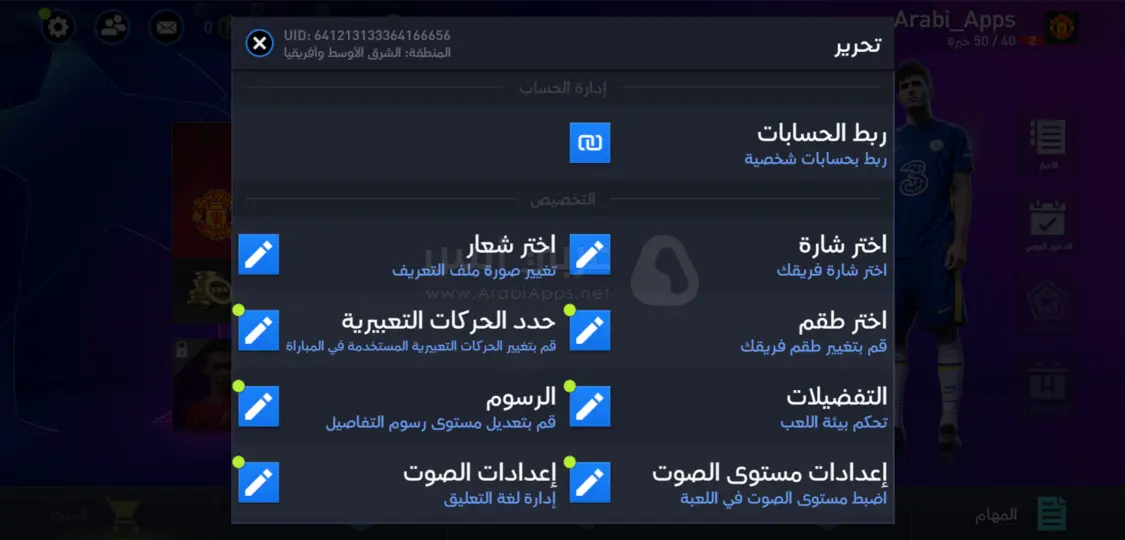Open the mail envelope icon in the top bar
Image resolution: width=1125 pixels, height=540 pixels.
coord(166,27)
